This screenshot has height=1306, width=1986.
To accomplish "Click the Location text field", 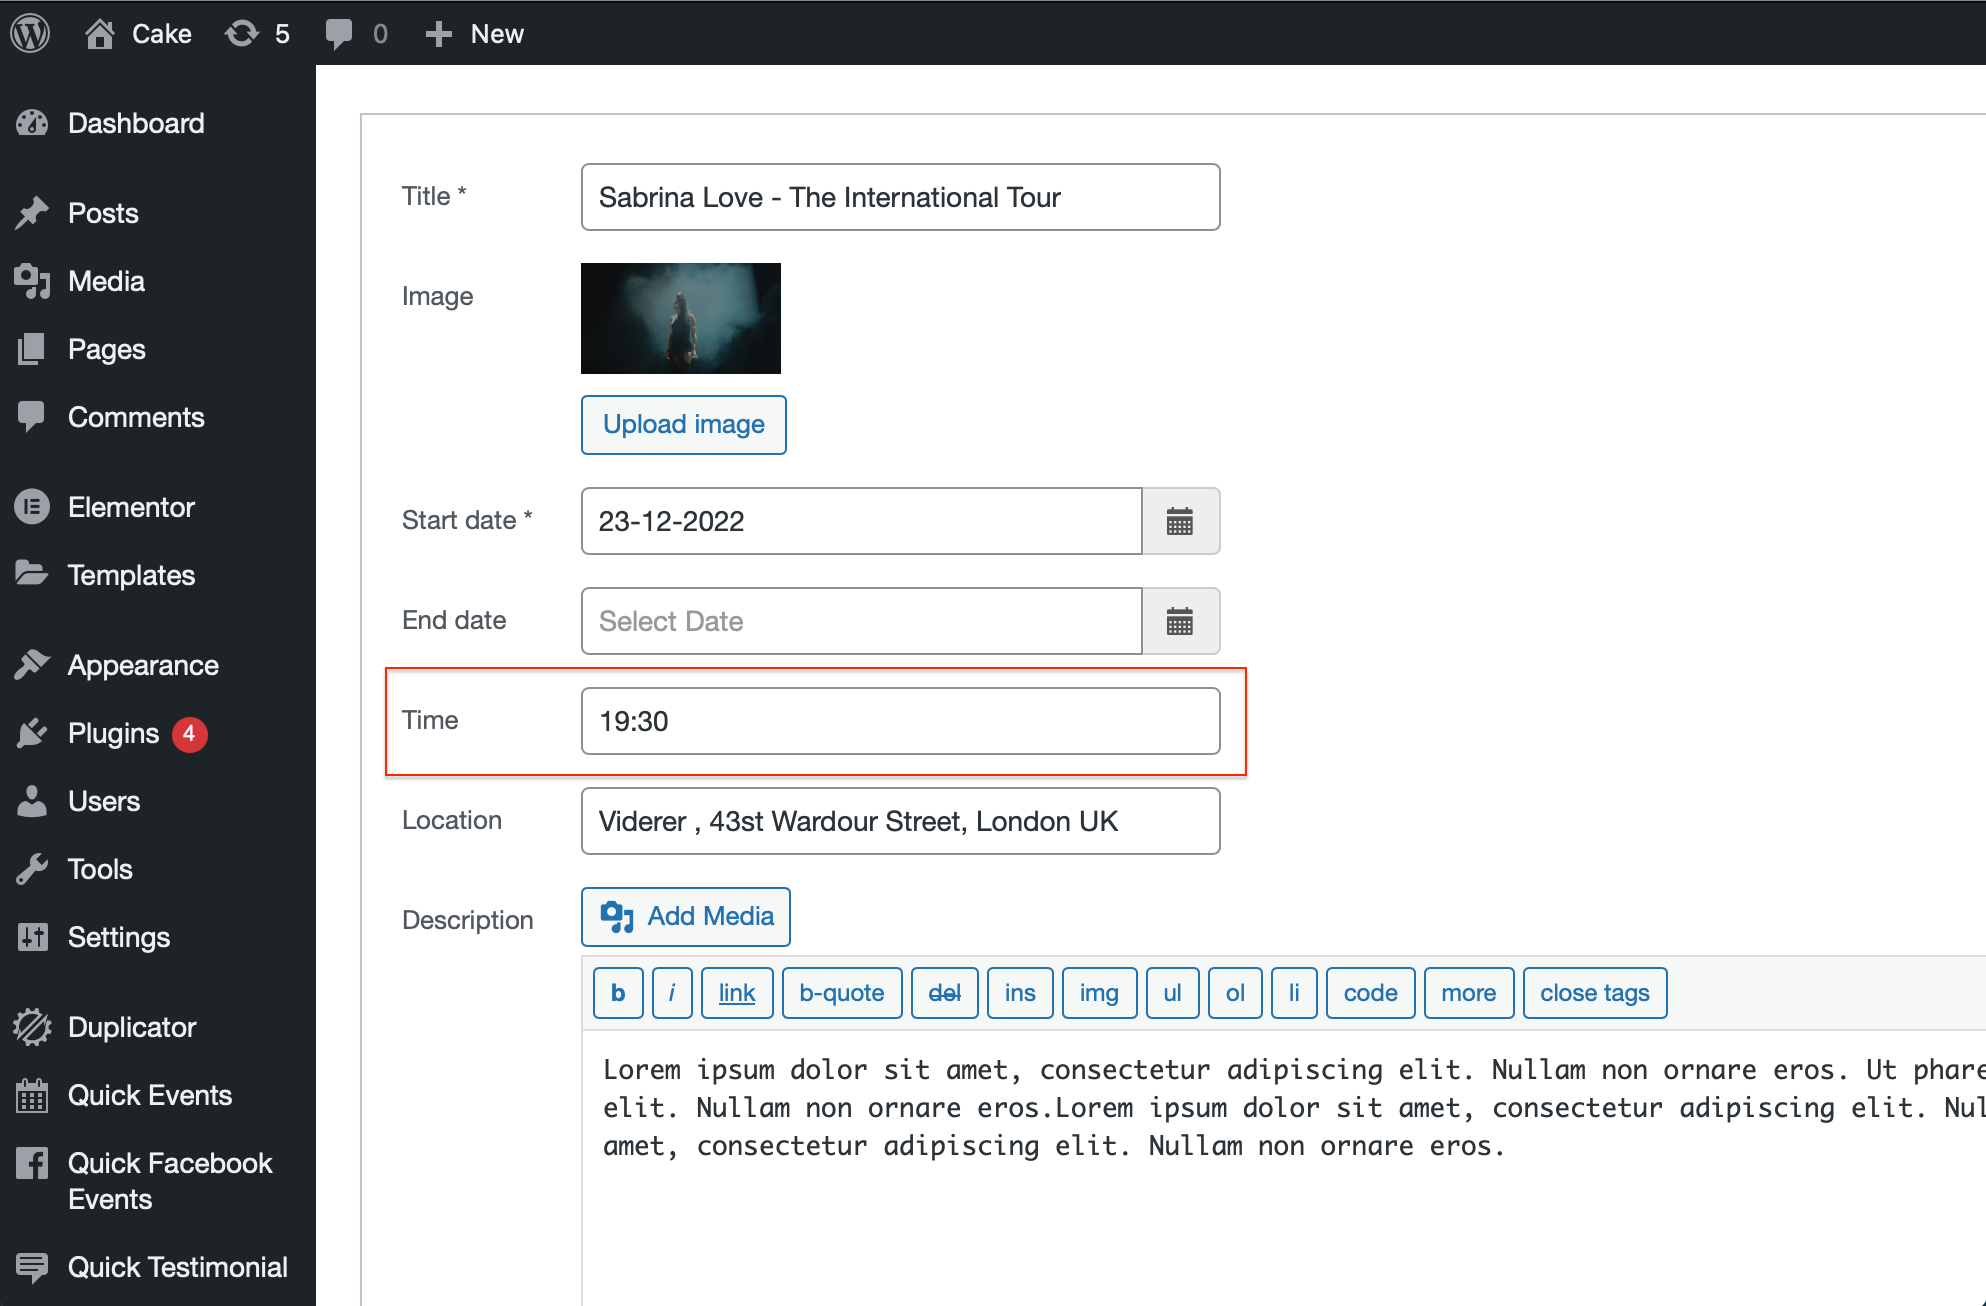I will (900, 821).
